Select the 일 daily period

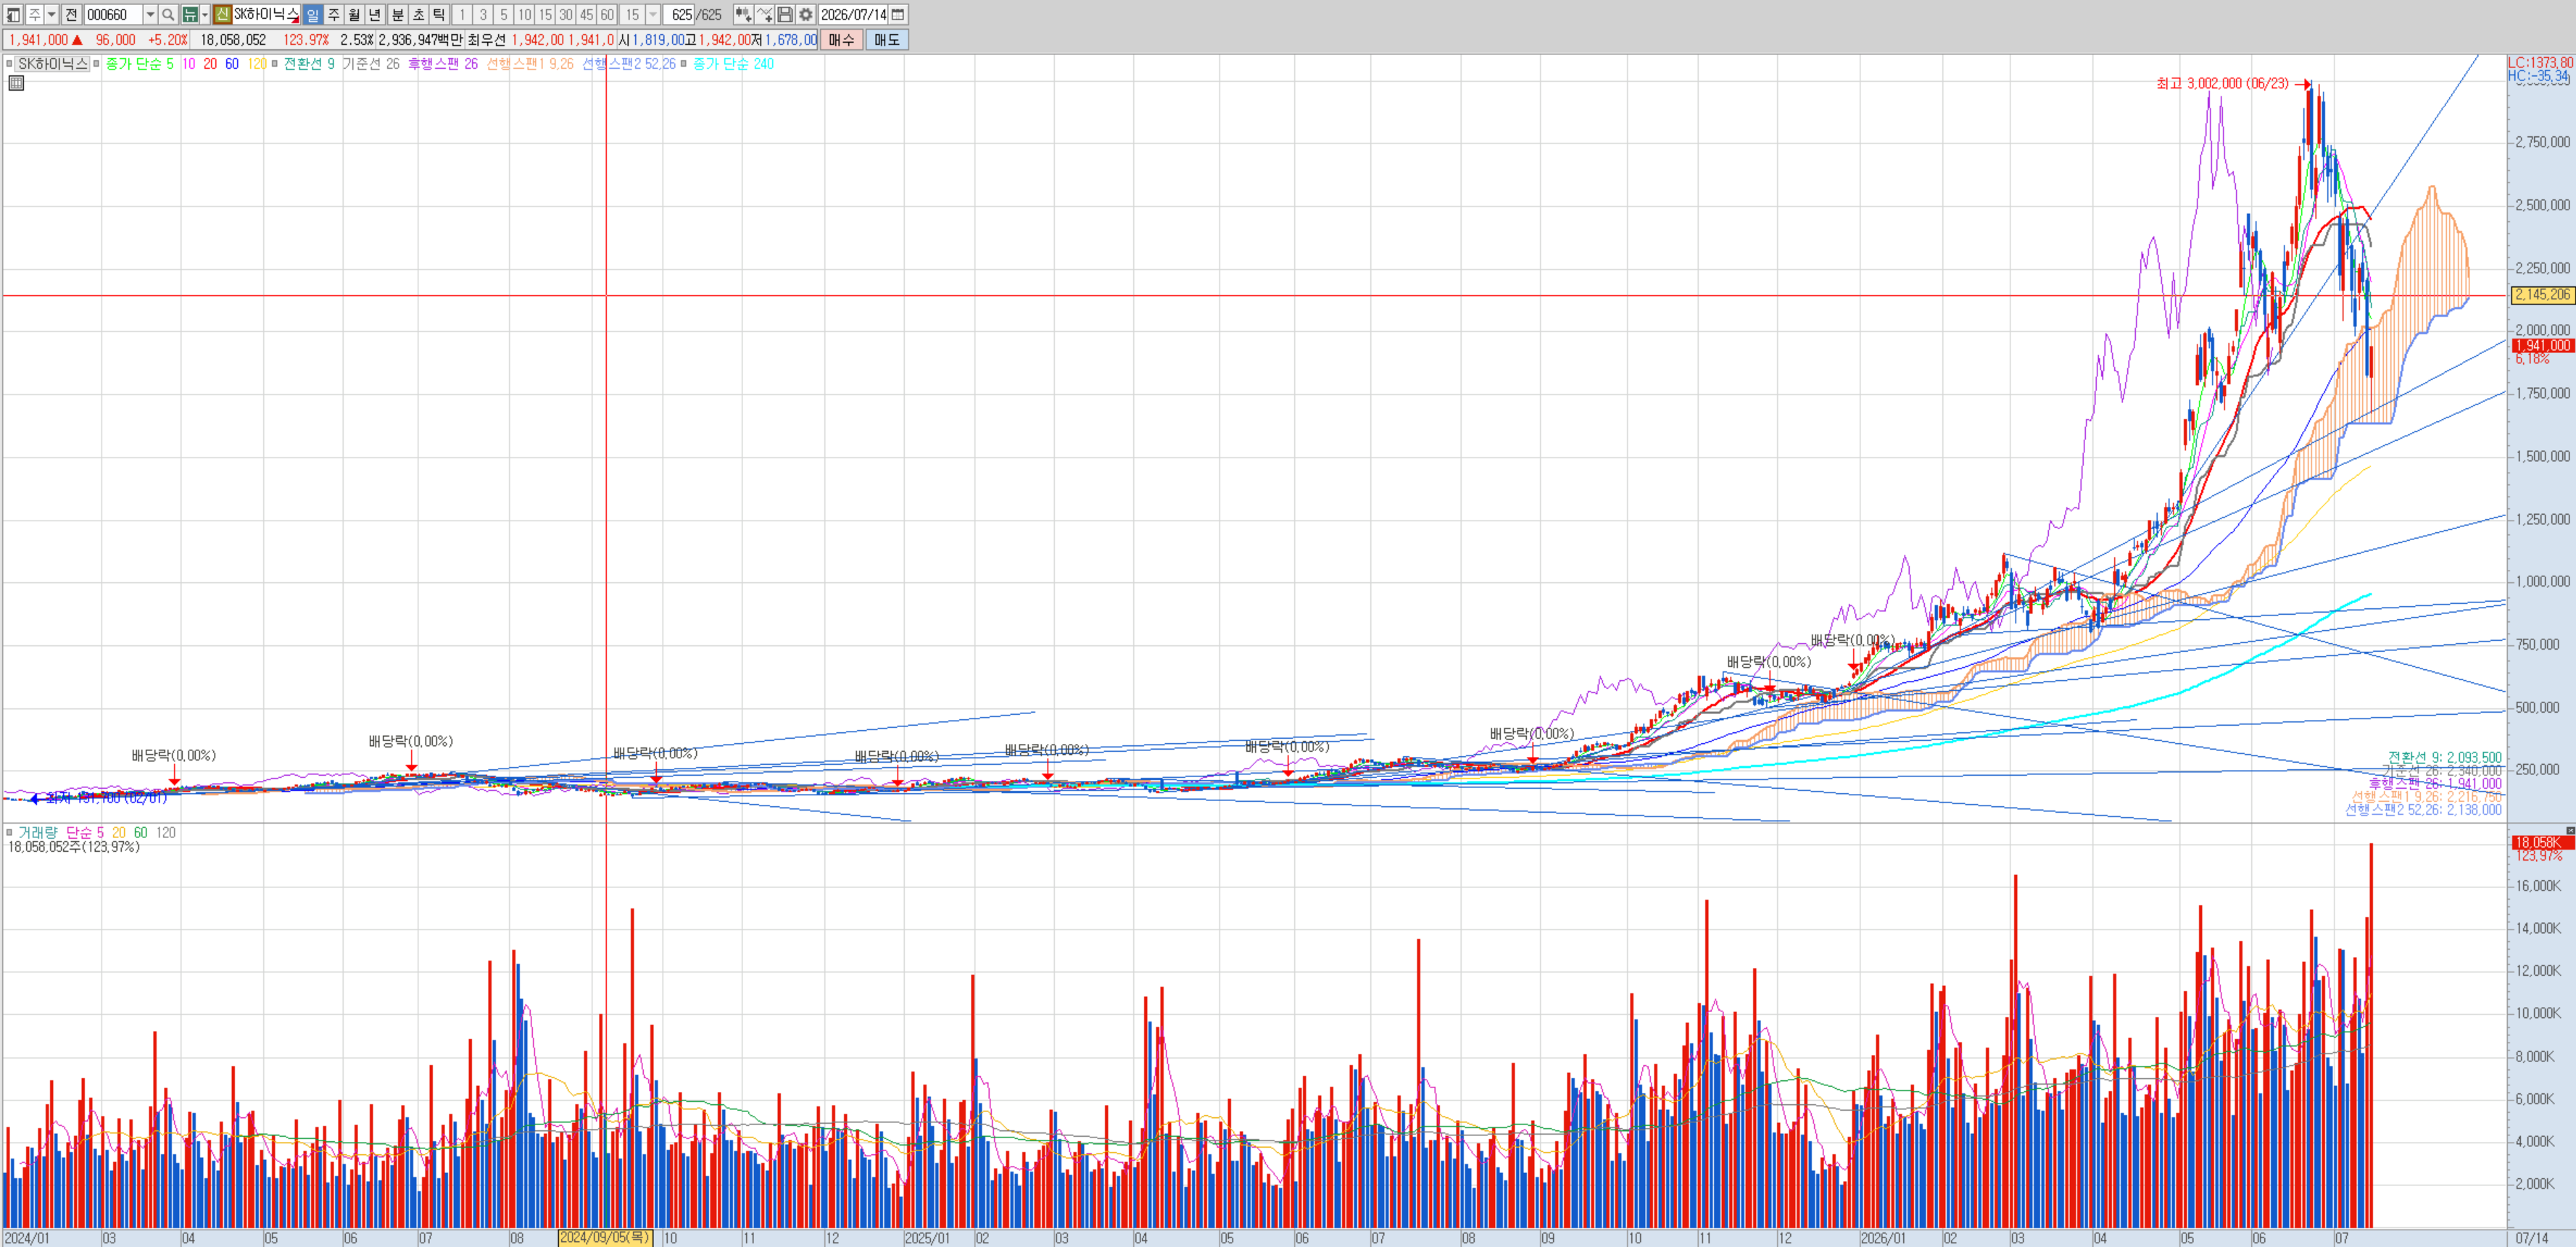coord(313,15)
